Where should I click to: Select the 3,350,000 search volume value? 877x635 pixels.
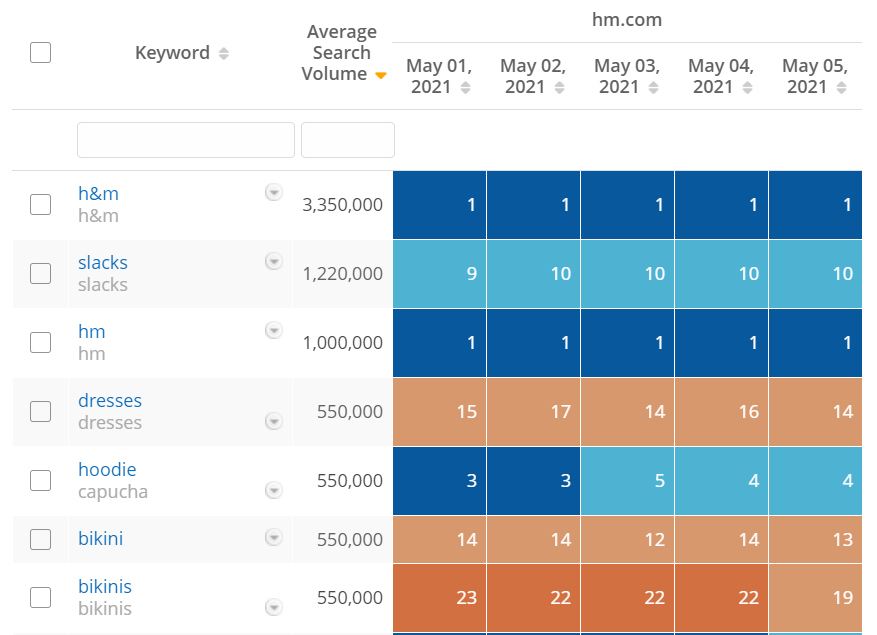(x=342, y=205)
